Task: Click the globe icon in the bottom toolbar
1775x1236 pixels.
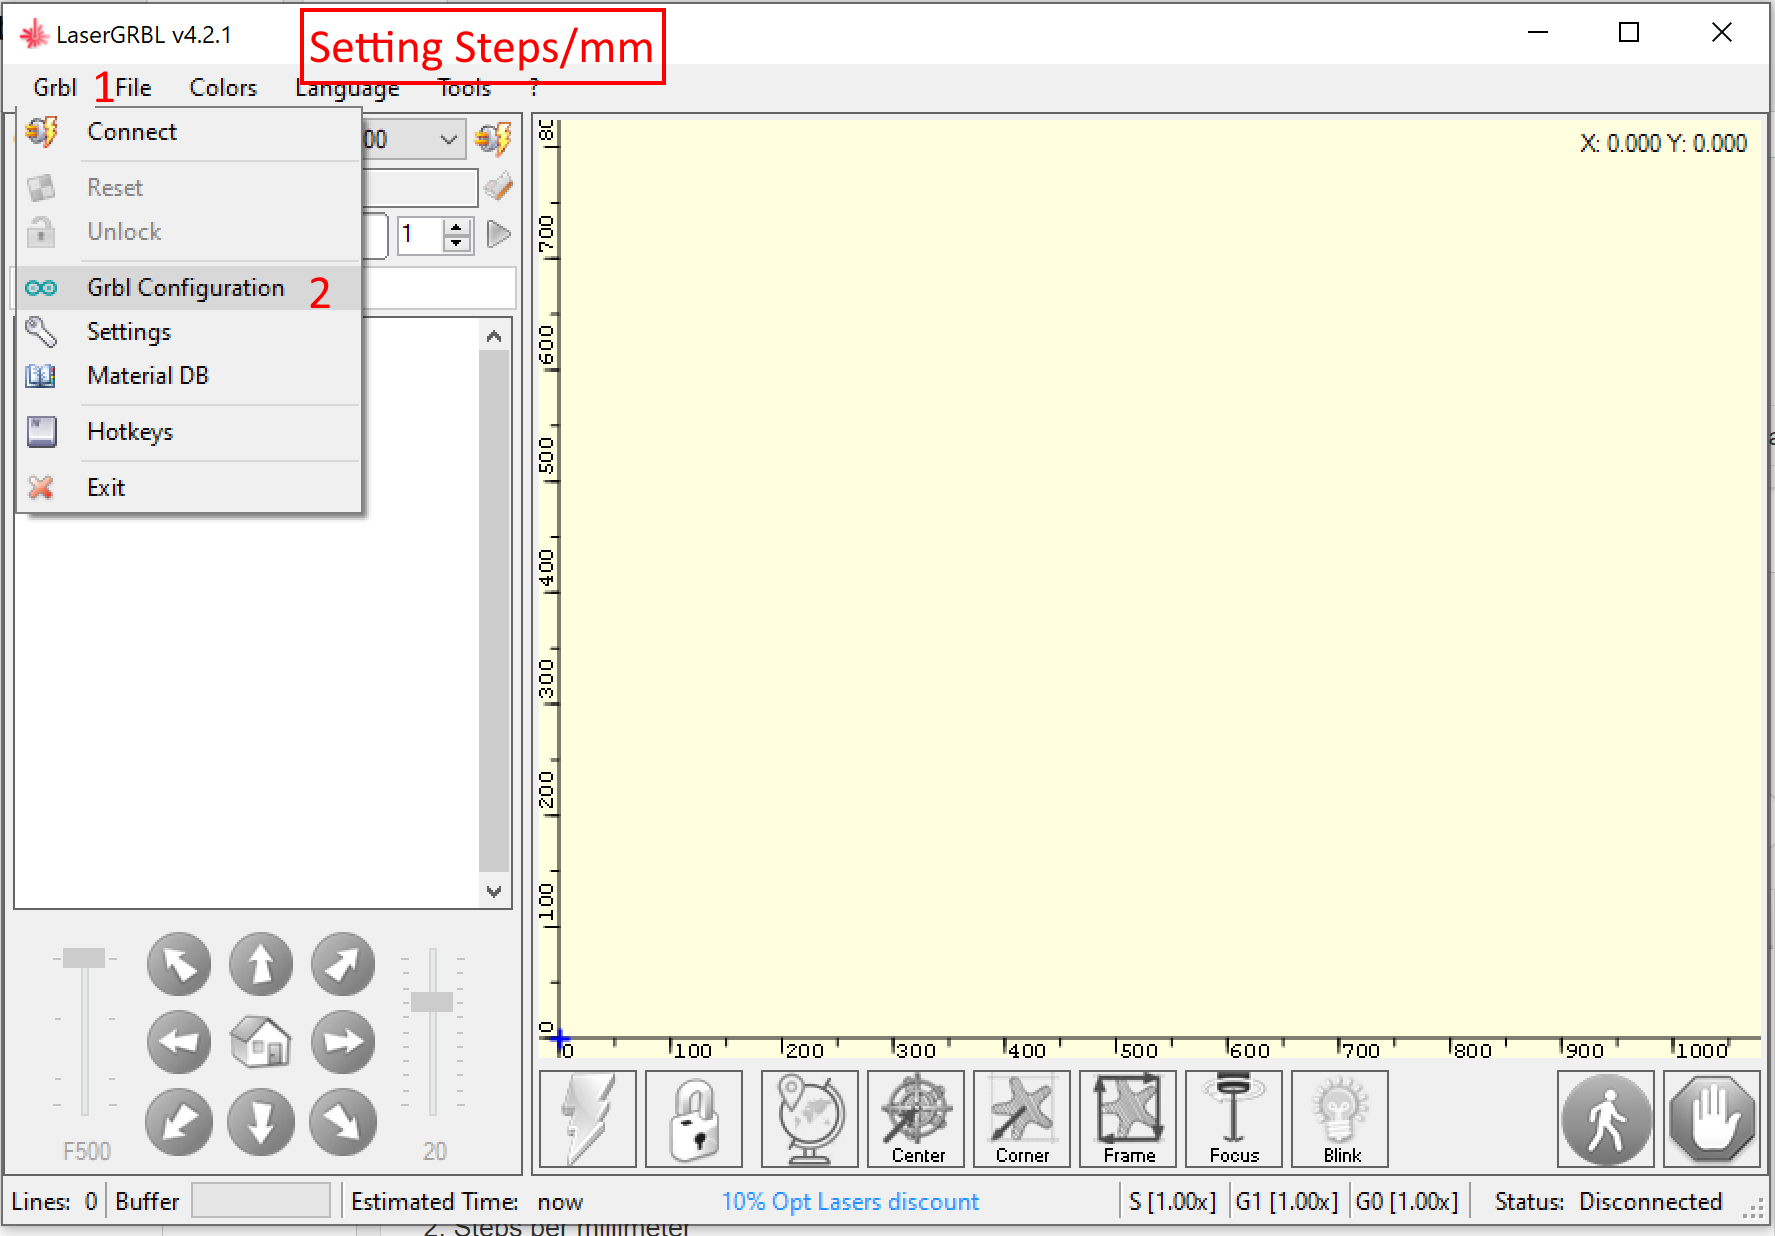Action: (808, 1118)
